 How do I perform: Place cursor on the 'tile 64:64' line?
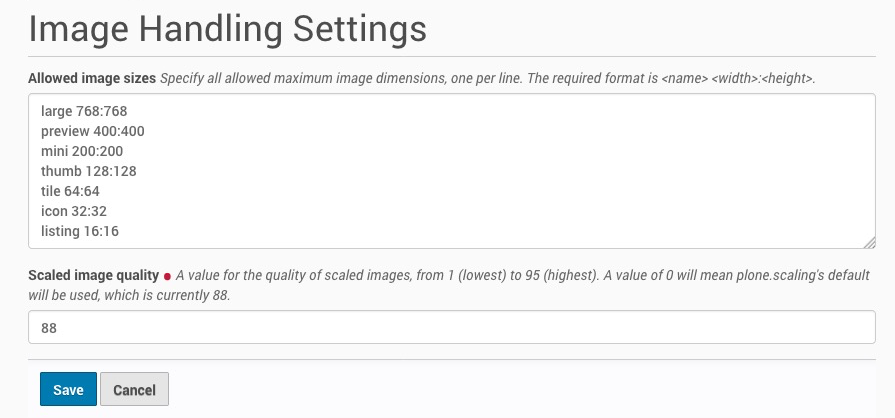70,191
